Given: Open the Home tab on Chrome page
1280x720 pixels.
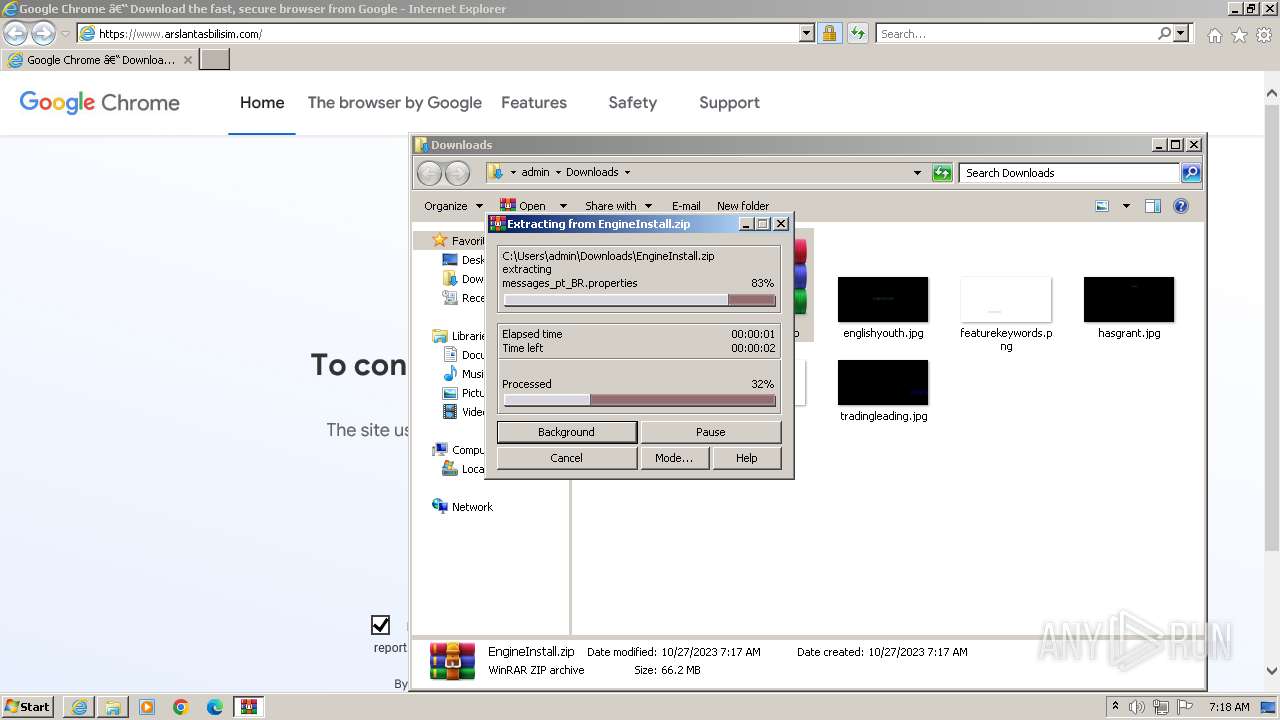Looking at the screenshot, I should [x=262, y=102].
